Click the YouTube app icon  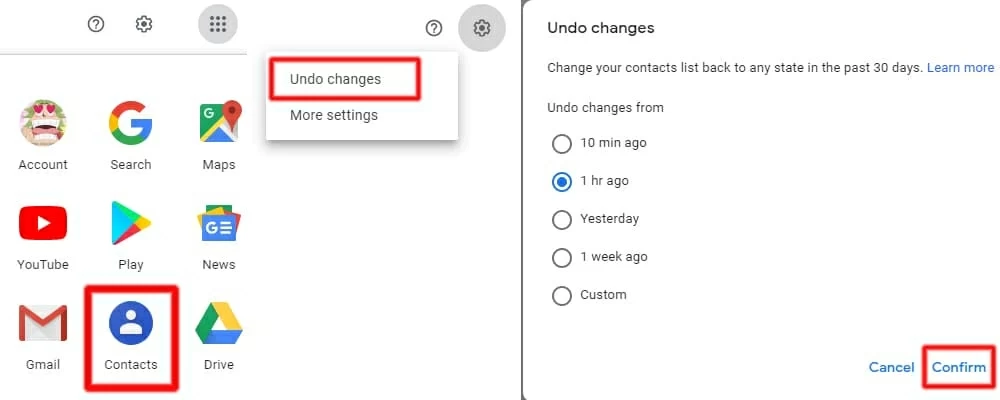(43, 224)
